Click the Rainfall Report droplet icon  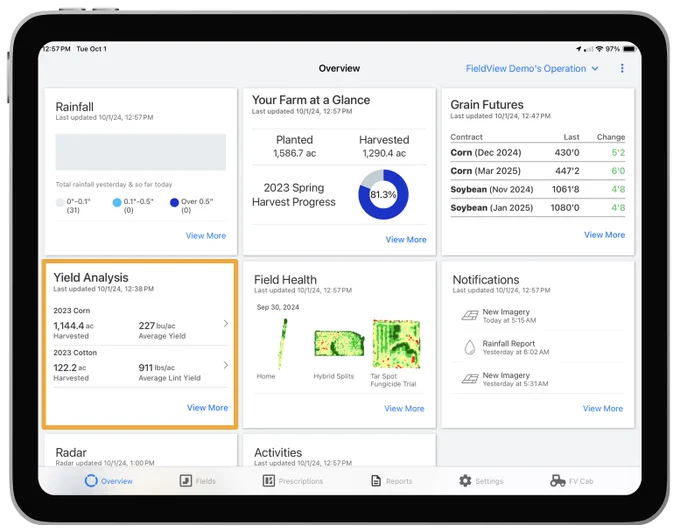(x=470, y=347)
